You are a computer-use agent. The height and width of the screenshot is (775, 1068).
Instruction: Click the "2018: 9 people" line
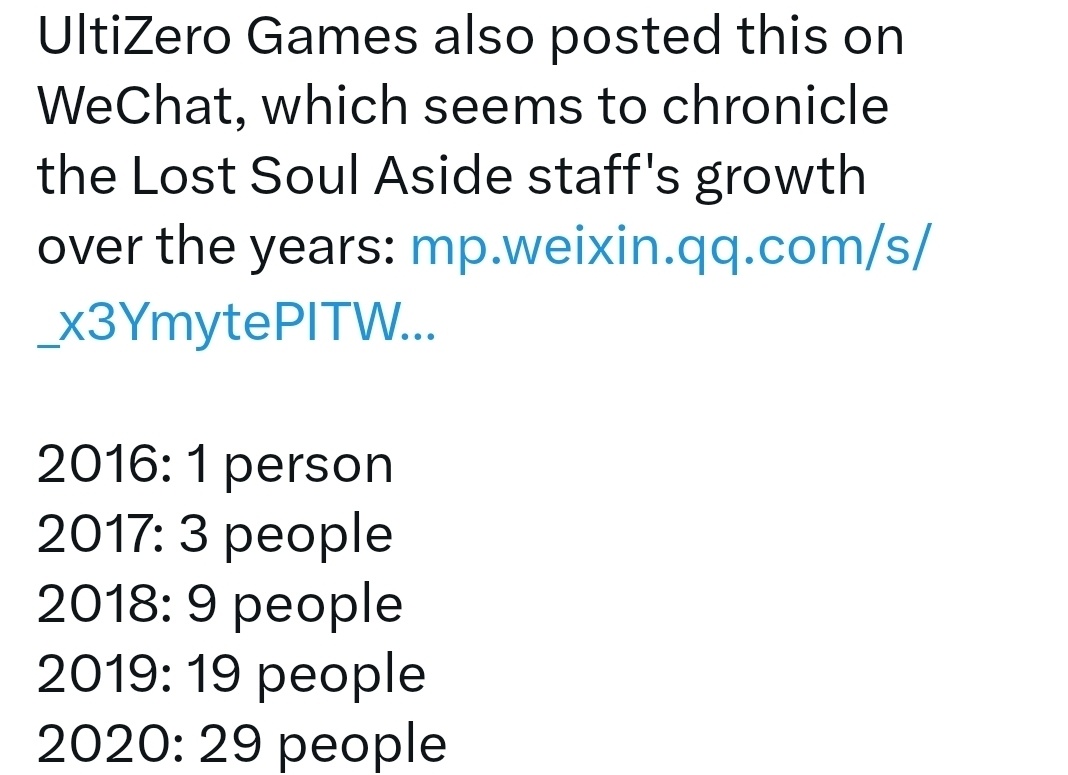coord(220,604)
